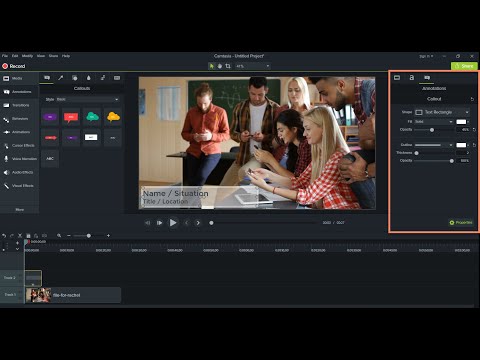Open the Cursor Effects sidebar tab
This screenshot has width=480, height=360.
pyautogui.click(x=19, y=146)
